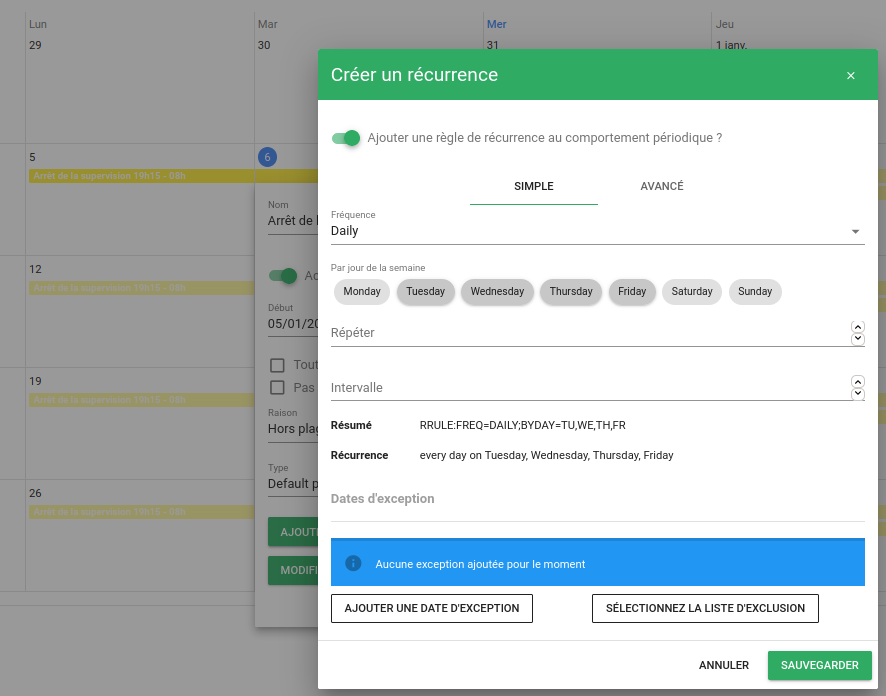Deselect the Wednesday day chip

coord(497,292)
